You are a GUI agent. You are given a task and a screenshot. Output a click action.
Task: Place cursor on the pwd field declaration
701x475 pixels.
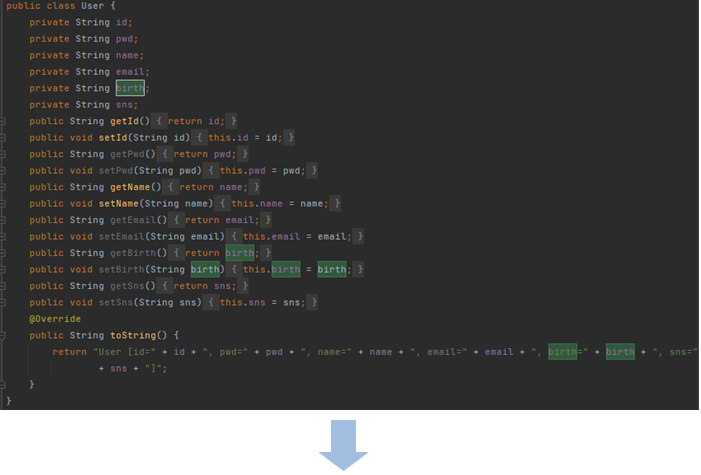coord(124,39)
